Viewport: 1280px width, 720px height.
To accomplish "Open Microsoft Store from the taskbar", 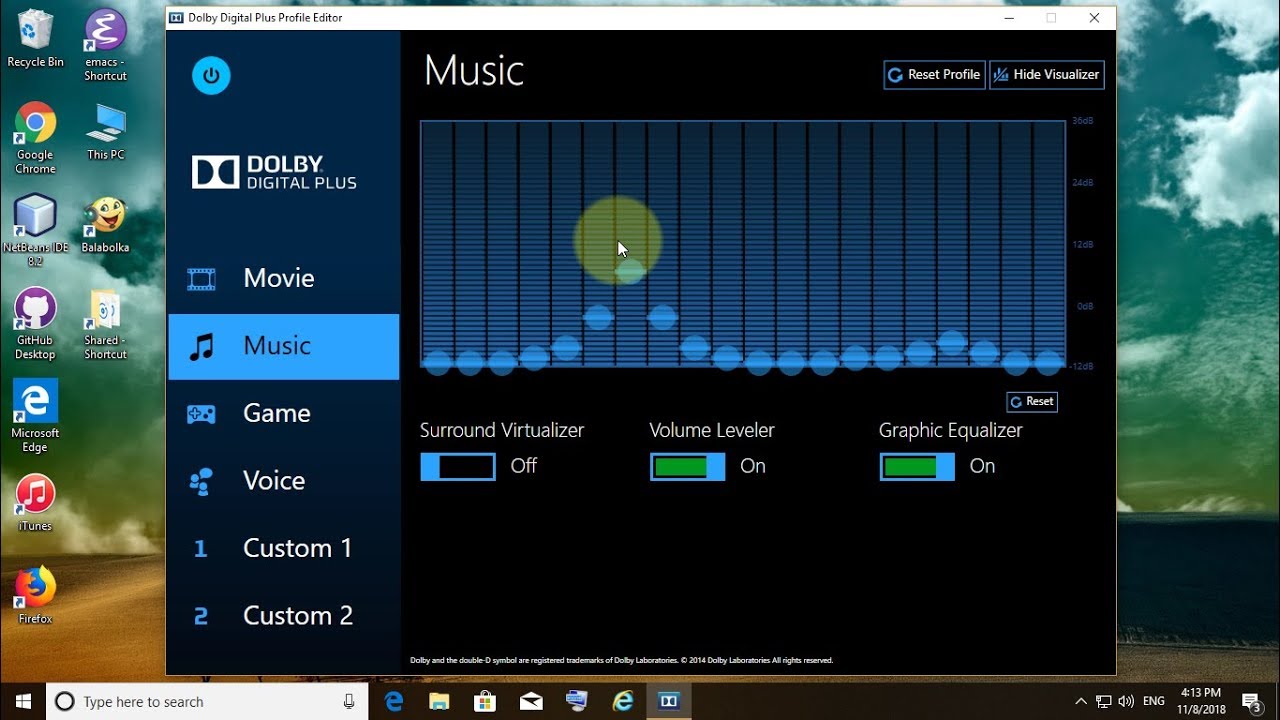I will 486,702.
